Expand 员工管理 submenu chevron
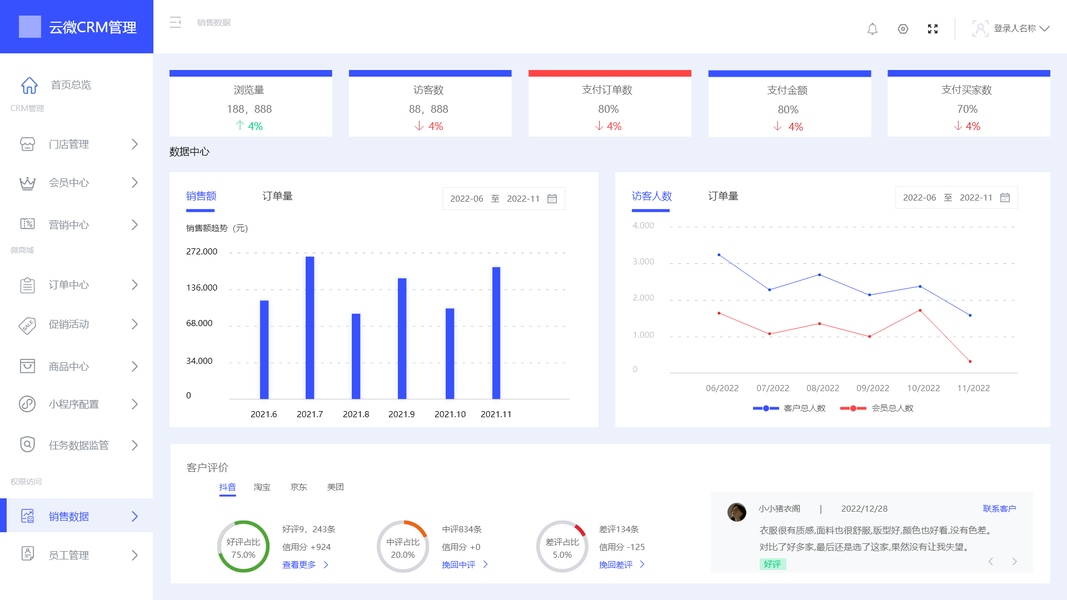Viewport: 1067px width, 600px height. (135, 555)
